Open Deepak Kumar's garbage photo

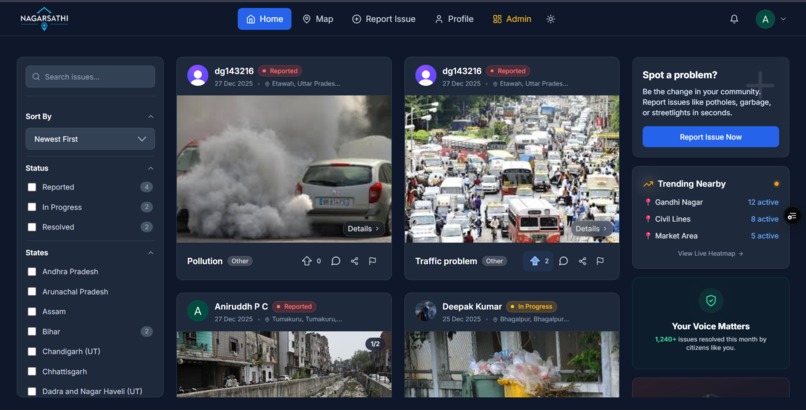click(x=511, y=364)
